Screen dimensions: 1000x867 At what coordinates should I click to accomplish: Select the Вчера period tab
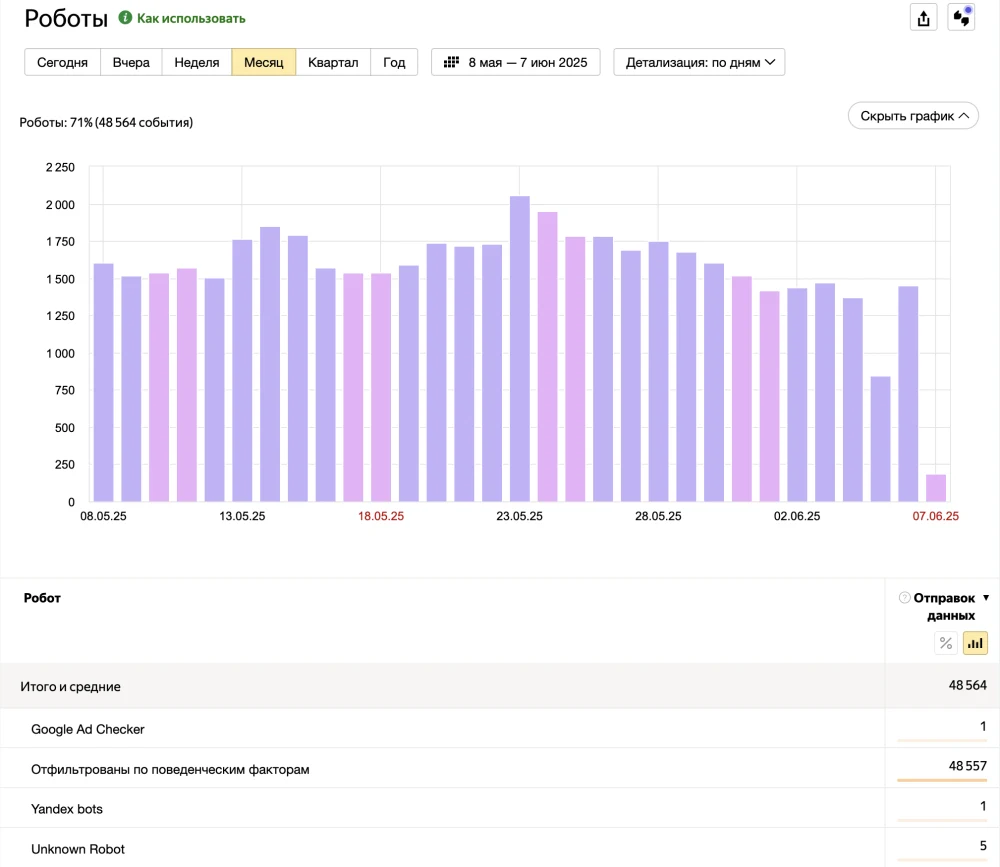tap(131, 62)
